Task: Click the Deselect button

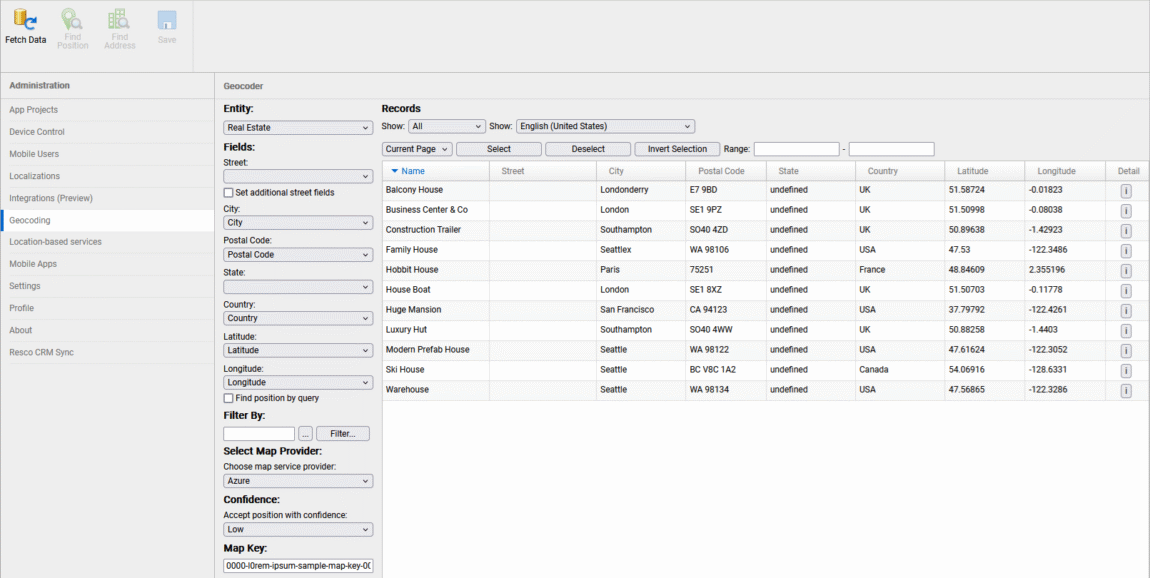Action: pyautogui.click(x=587, y=148)
